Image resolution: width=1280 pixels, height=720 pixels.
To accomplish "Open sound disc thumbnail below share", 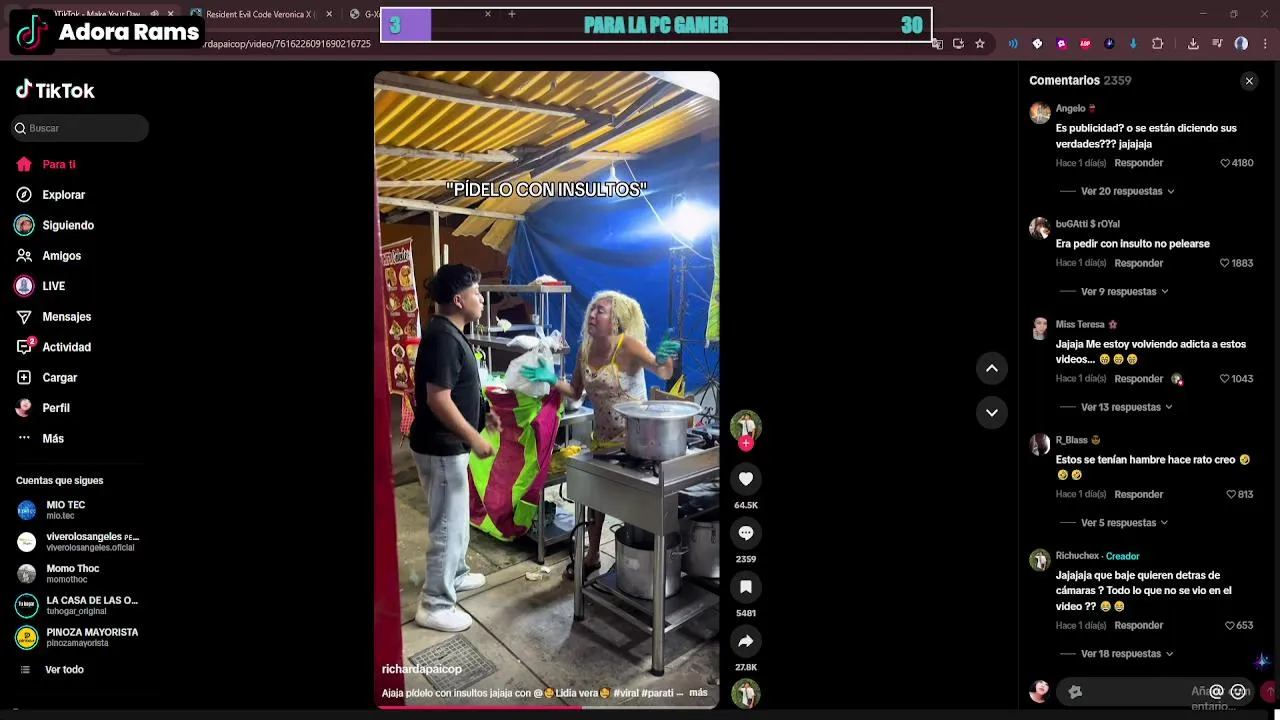I will click(x=745, y=693).
